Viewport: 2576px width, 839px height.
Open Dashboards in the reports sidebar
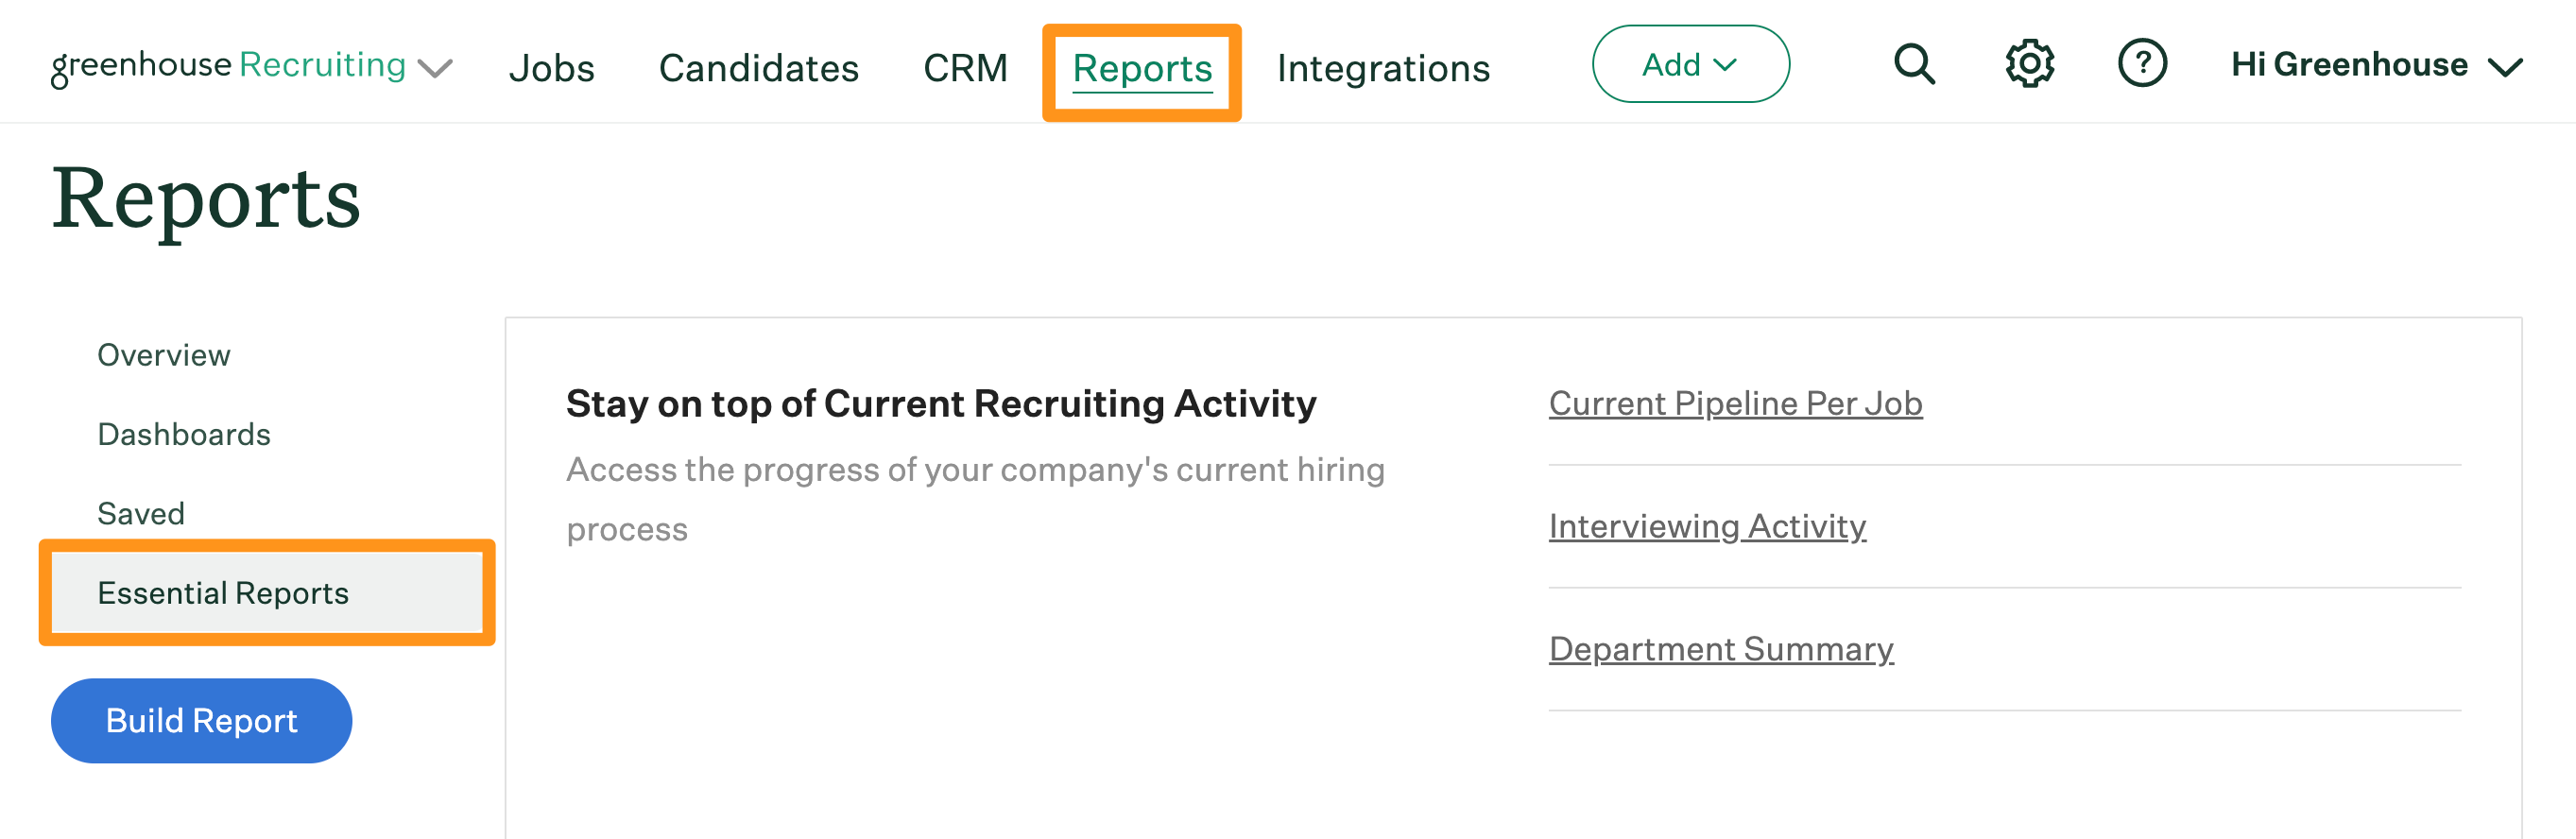coord(184,434)
